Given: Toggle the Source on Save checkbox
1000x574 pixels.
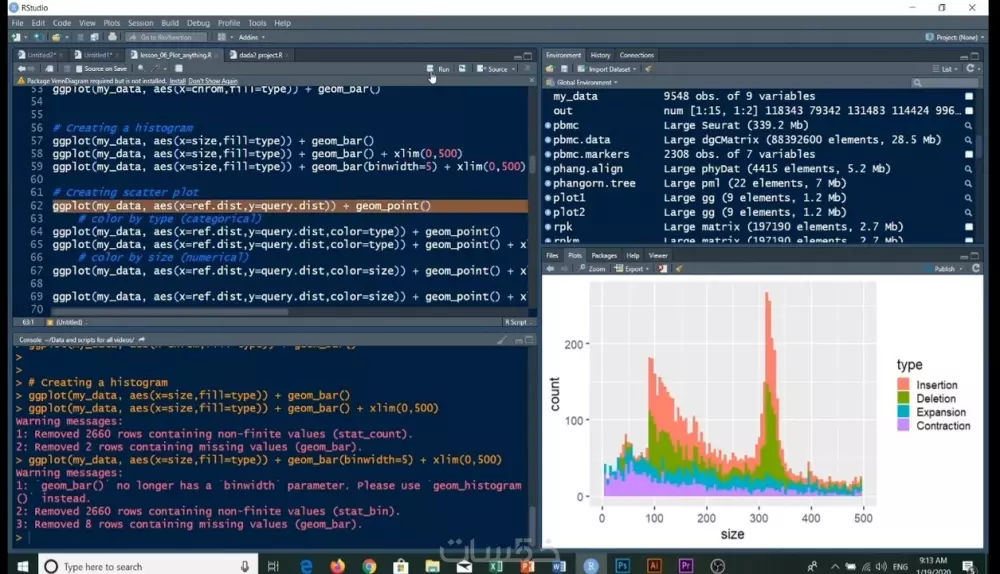Looking at the screenshot, I should click(x=79, y=68).
